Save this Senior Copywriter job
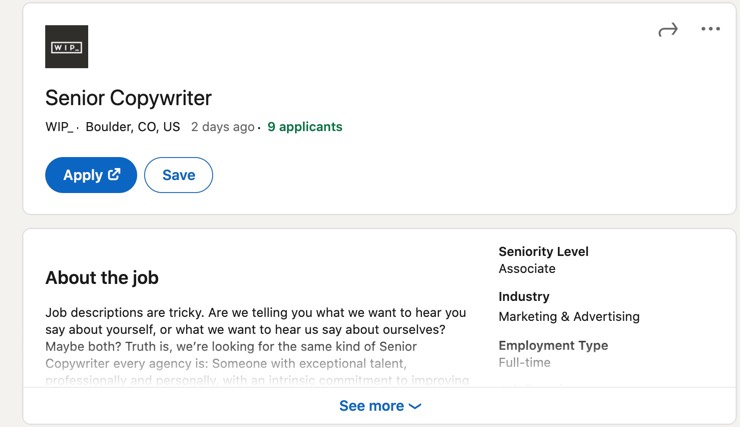Viewport: 740px width, 427px height. click(178, 175)
